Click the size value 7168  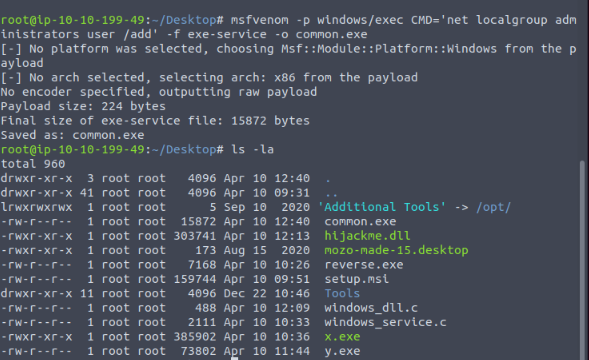pos(202,265)
